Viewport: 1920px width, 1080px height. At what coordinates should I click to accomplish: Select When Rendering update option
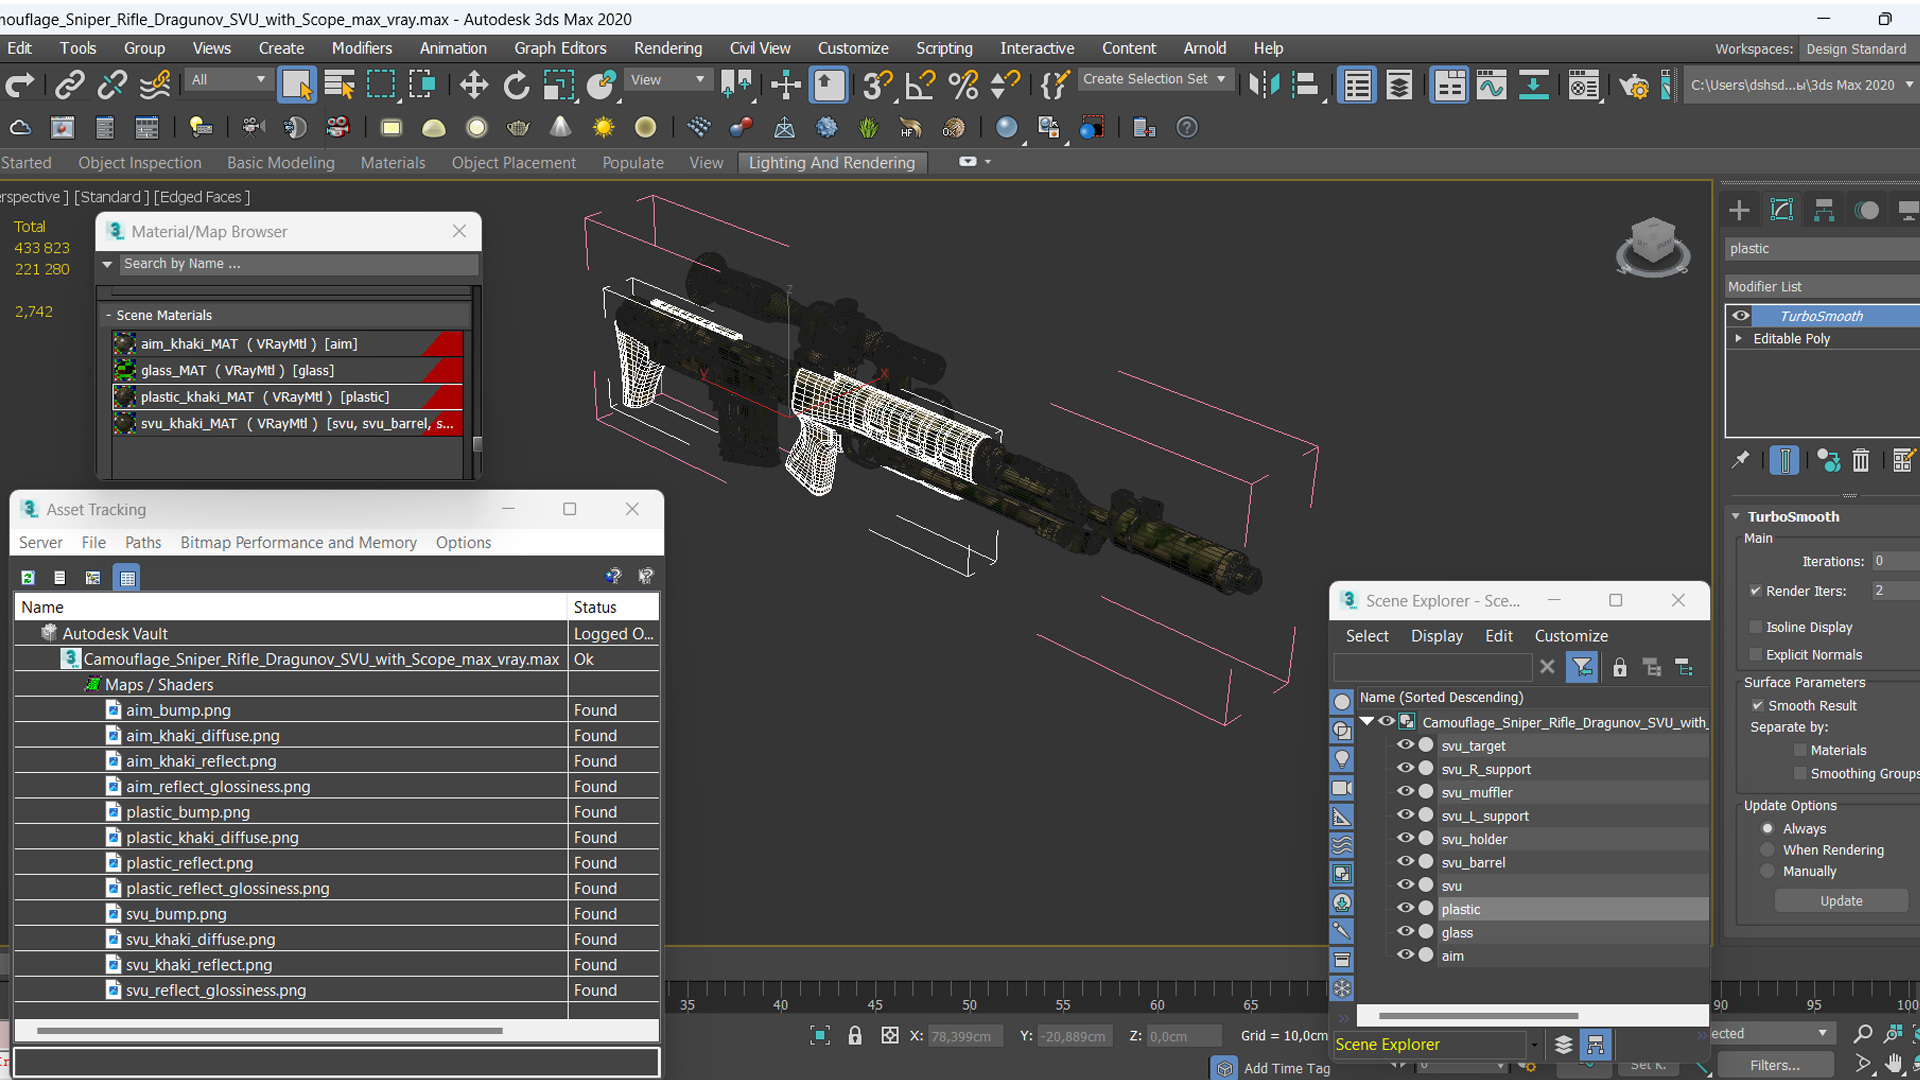click(x=1768, y=850)
